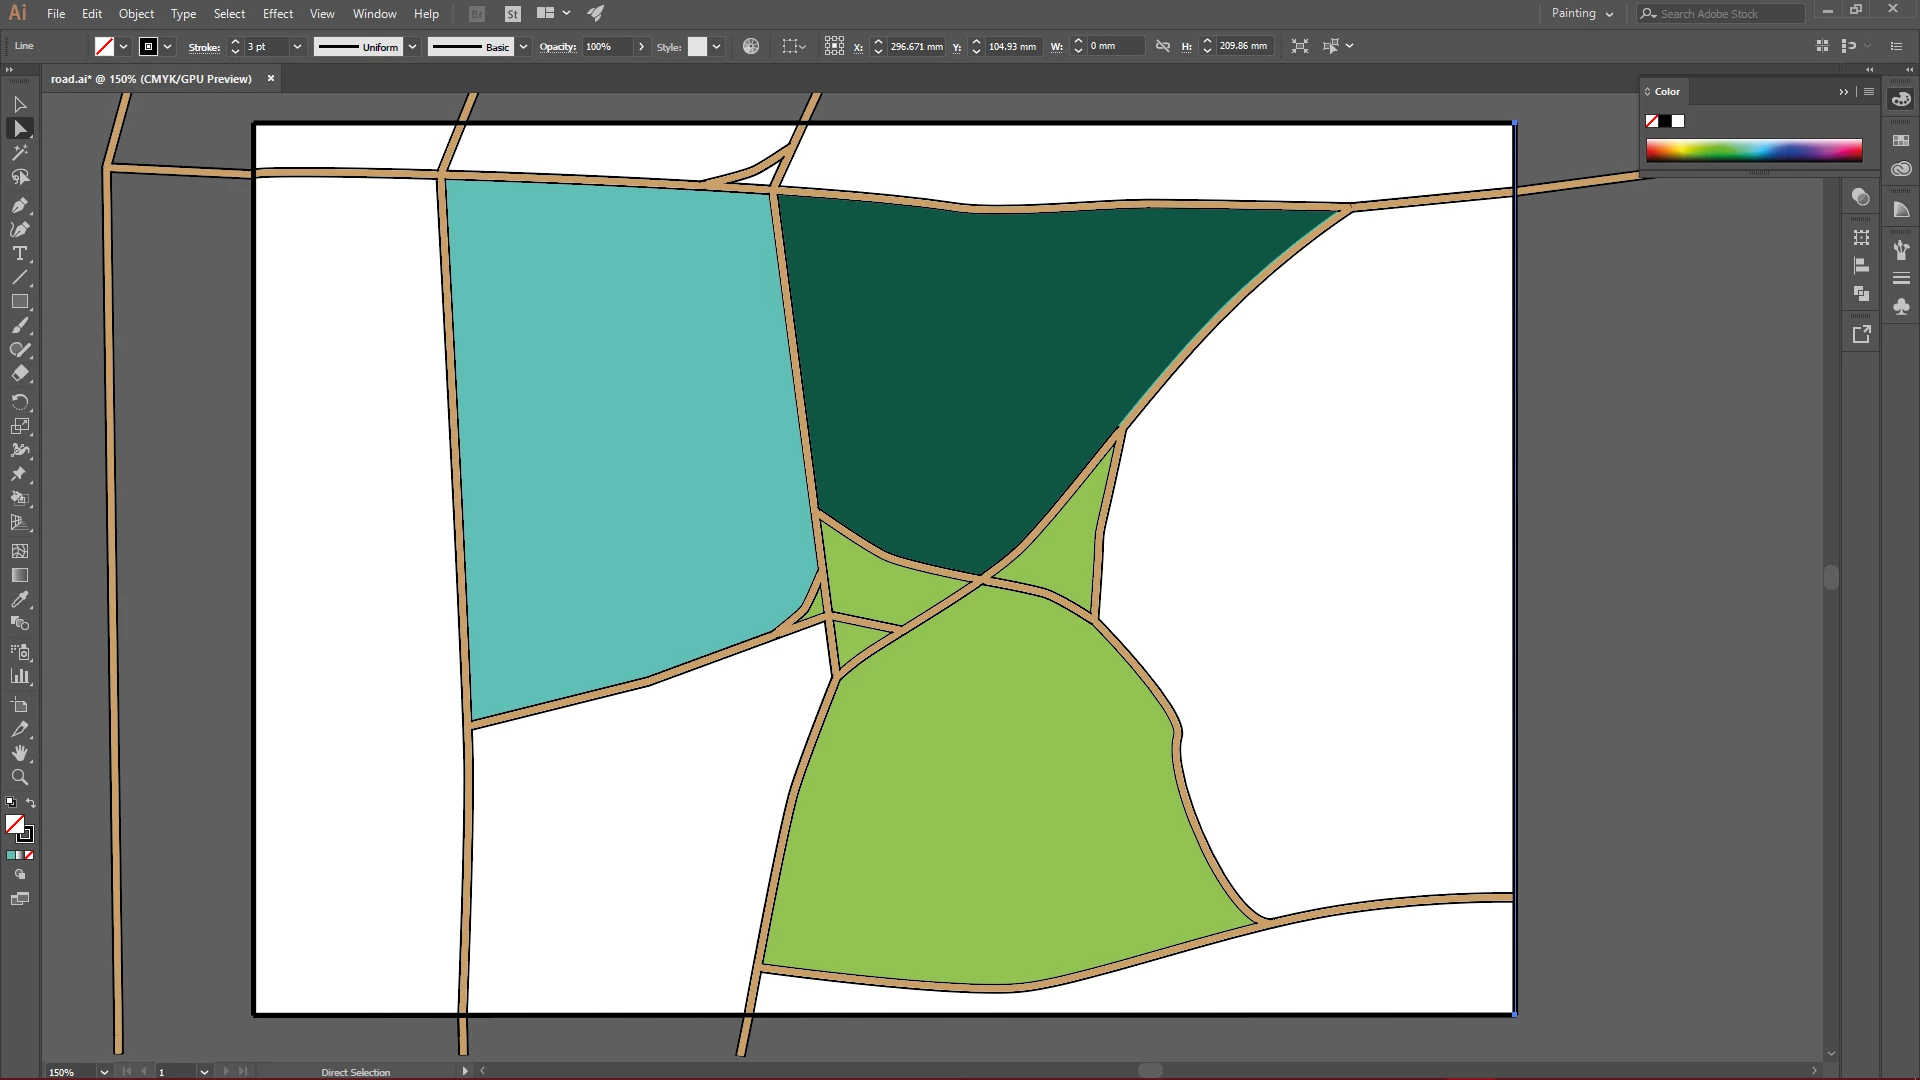Select the Rotate tool

point(19,402)
